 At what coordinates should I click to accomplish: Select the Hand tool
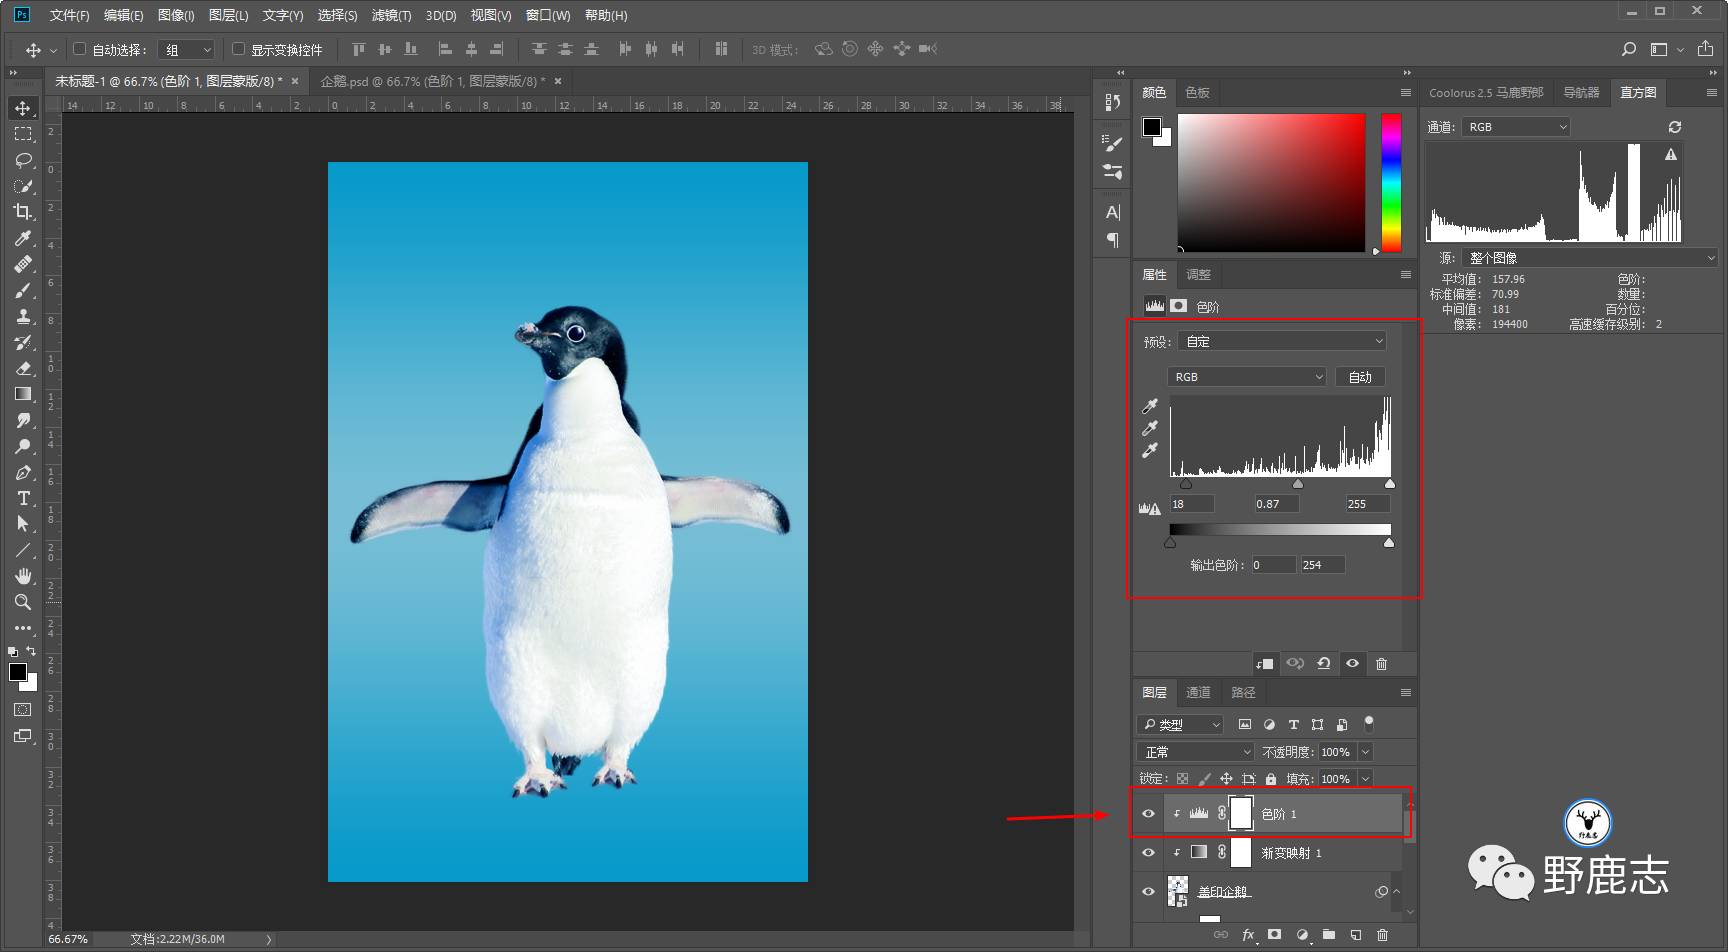point(22,576)
